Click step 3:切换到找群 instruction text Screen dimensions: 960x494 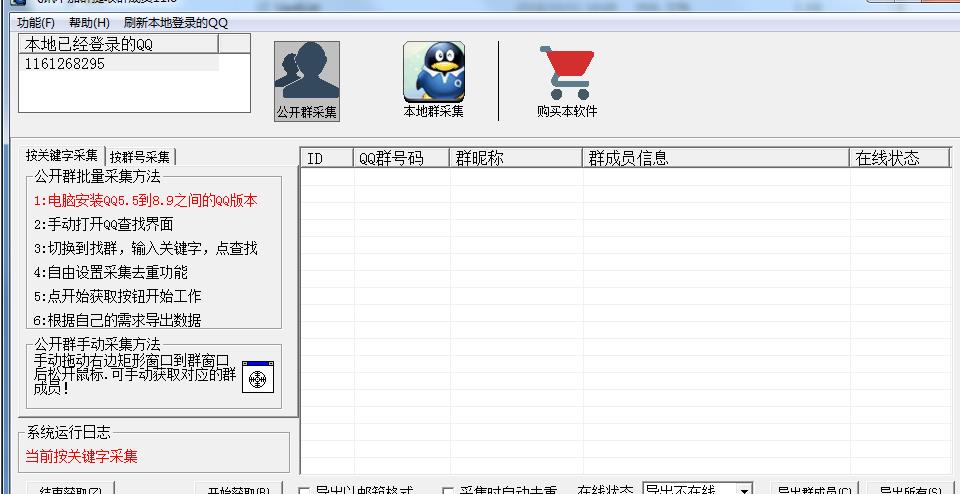click(x=145, y=248)
